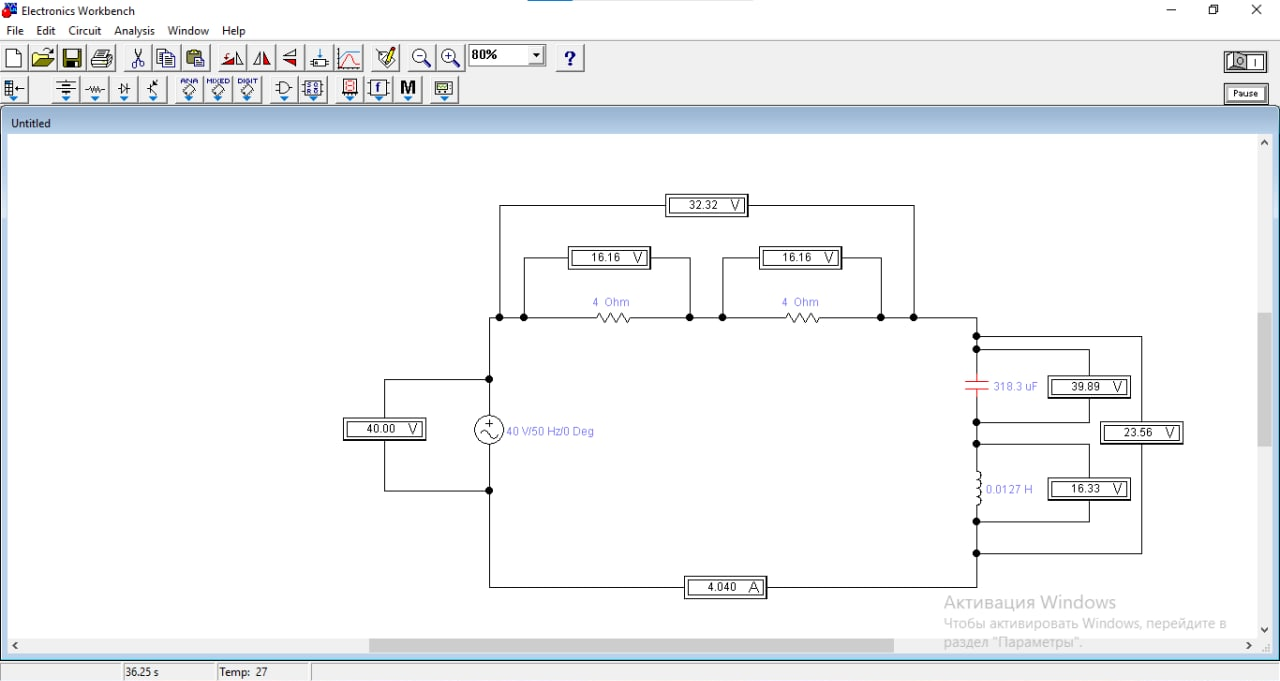Open the Diodes parts bin

click(x=124, y=90)
